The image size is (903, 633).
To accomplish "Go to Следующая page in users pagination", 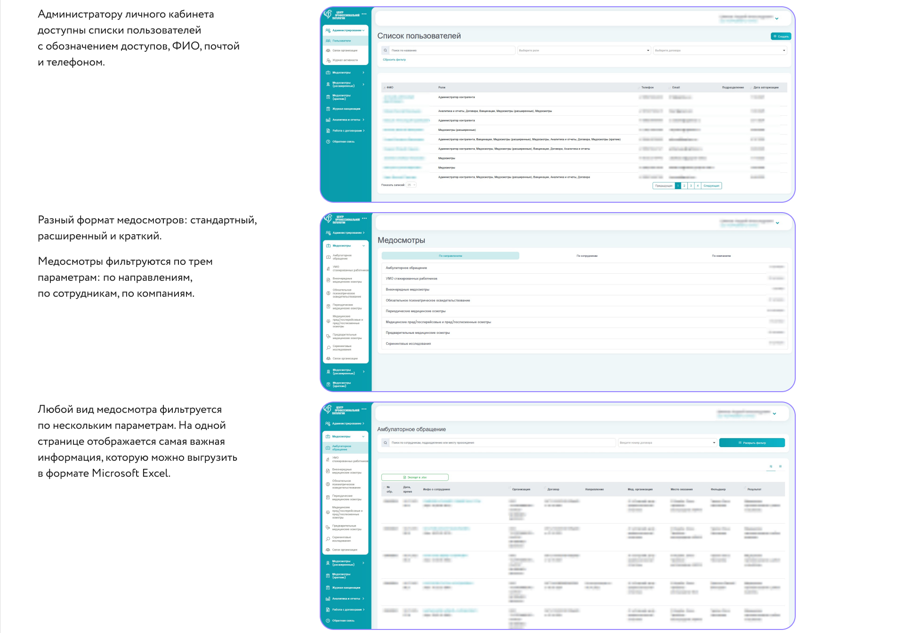I will [711, 185].
